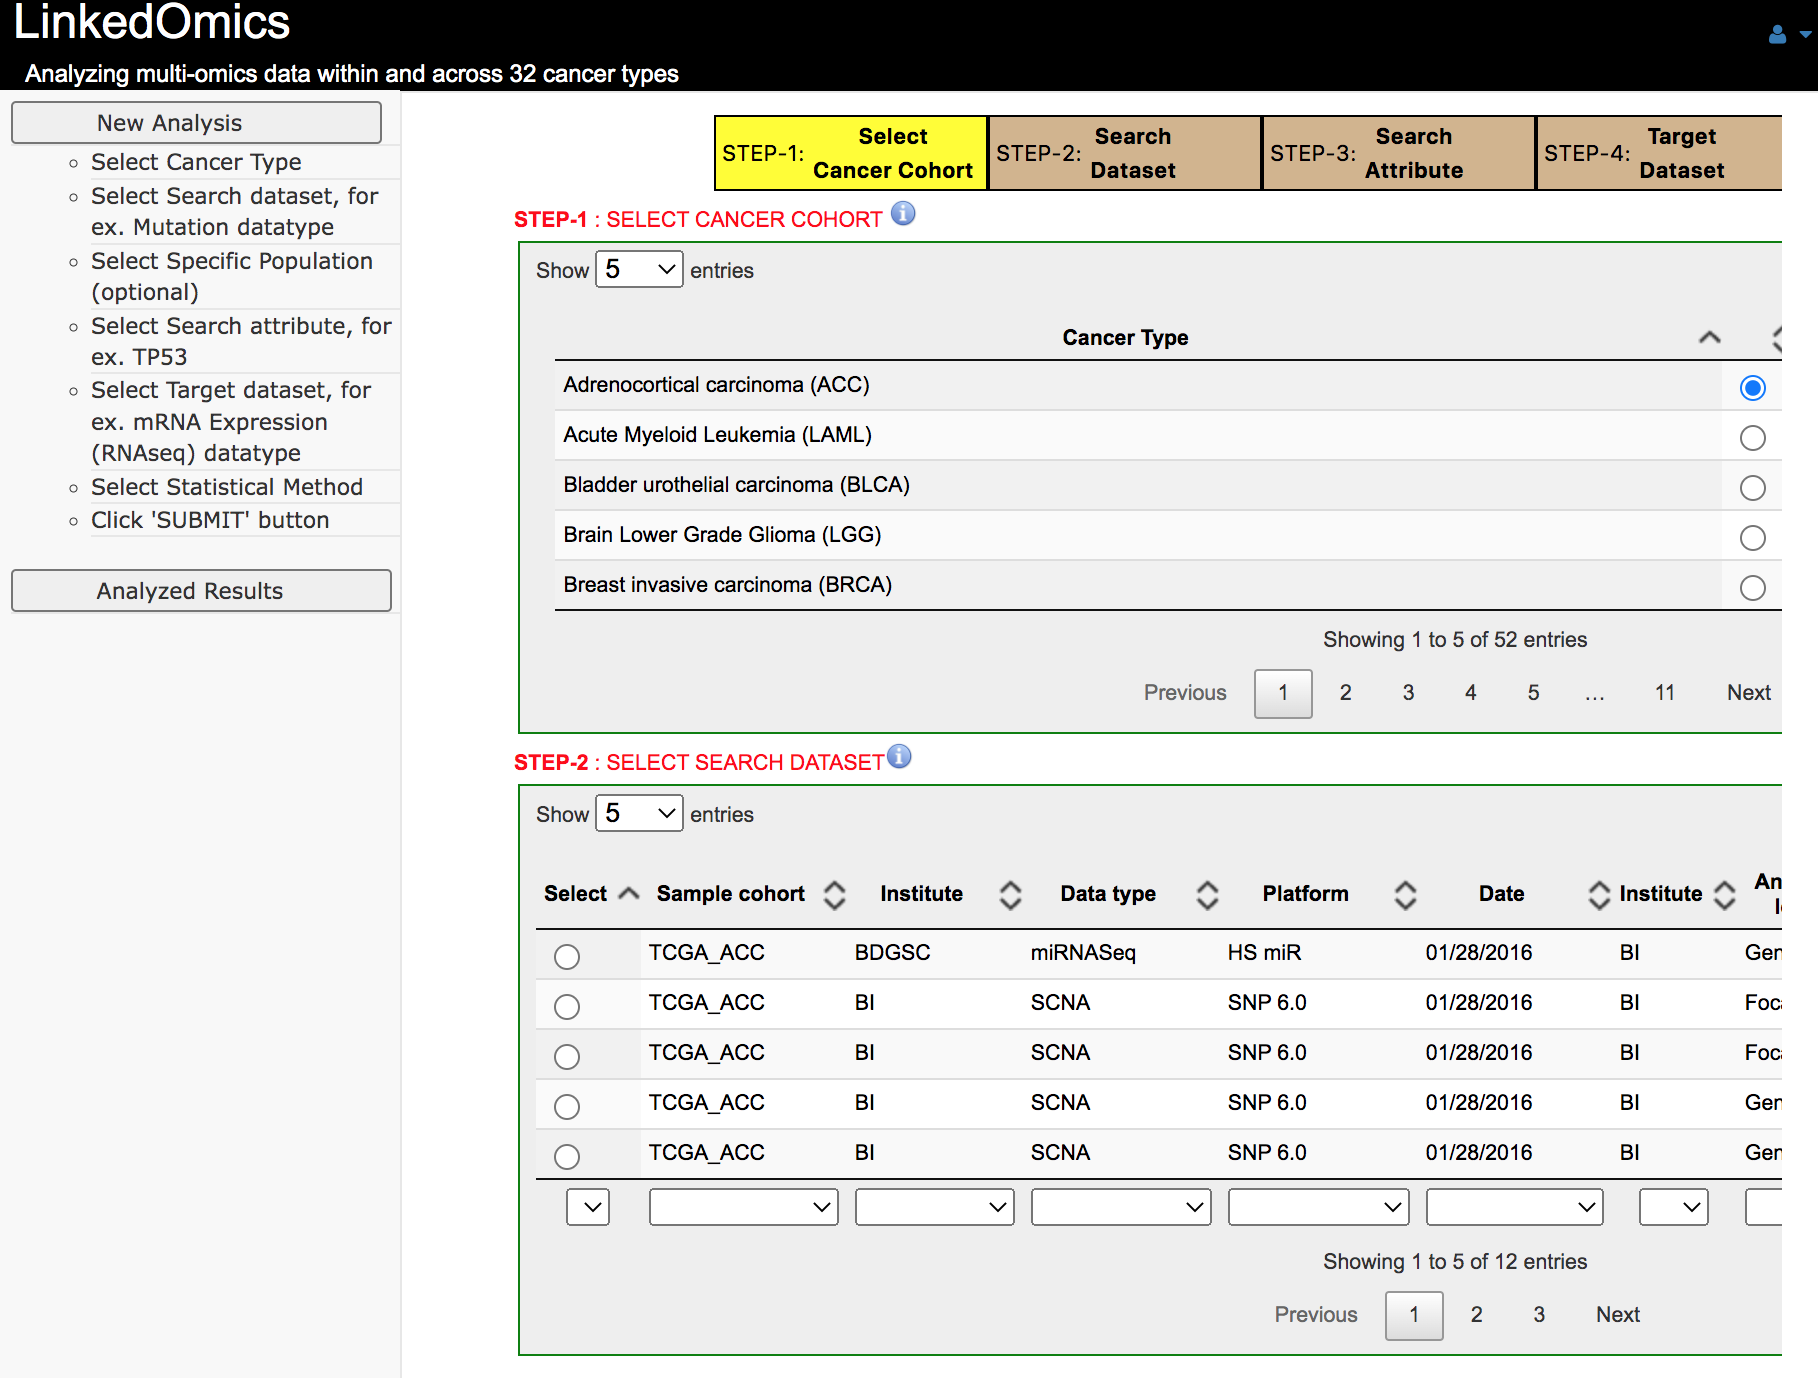This screenshot has width=1818, height=1378.
Task: Open the Platform filter dropdown
Action: coord(1318,1207)
